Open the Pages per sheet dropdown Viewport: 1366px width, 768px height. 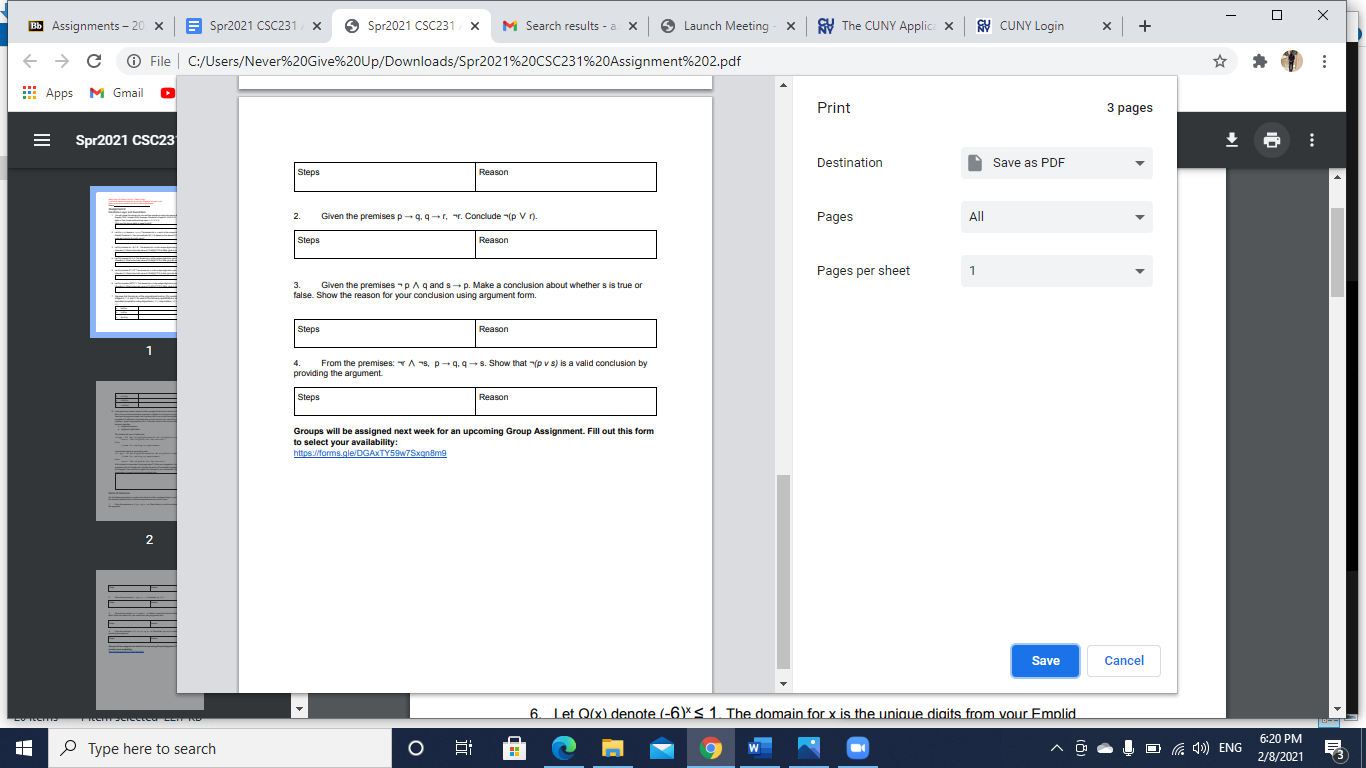[x=1057, y=271]
